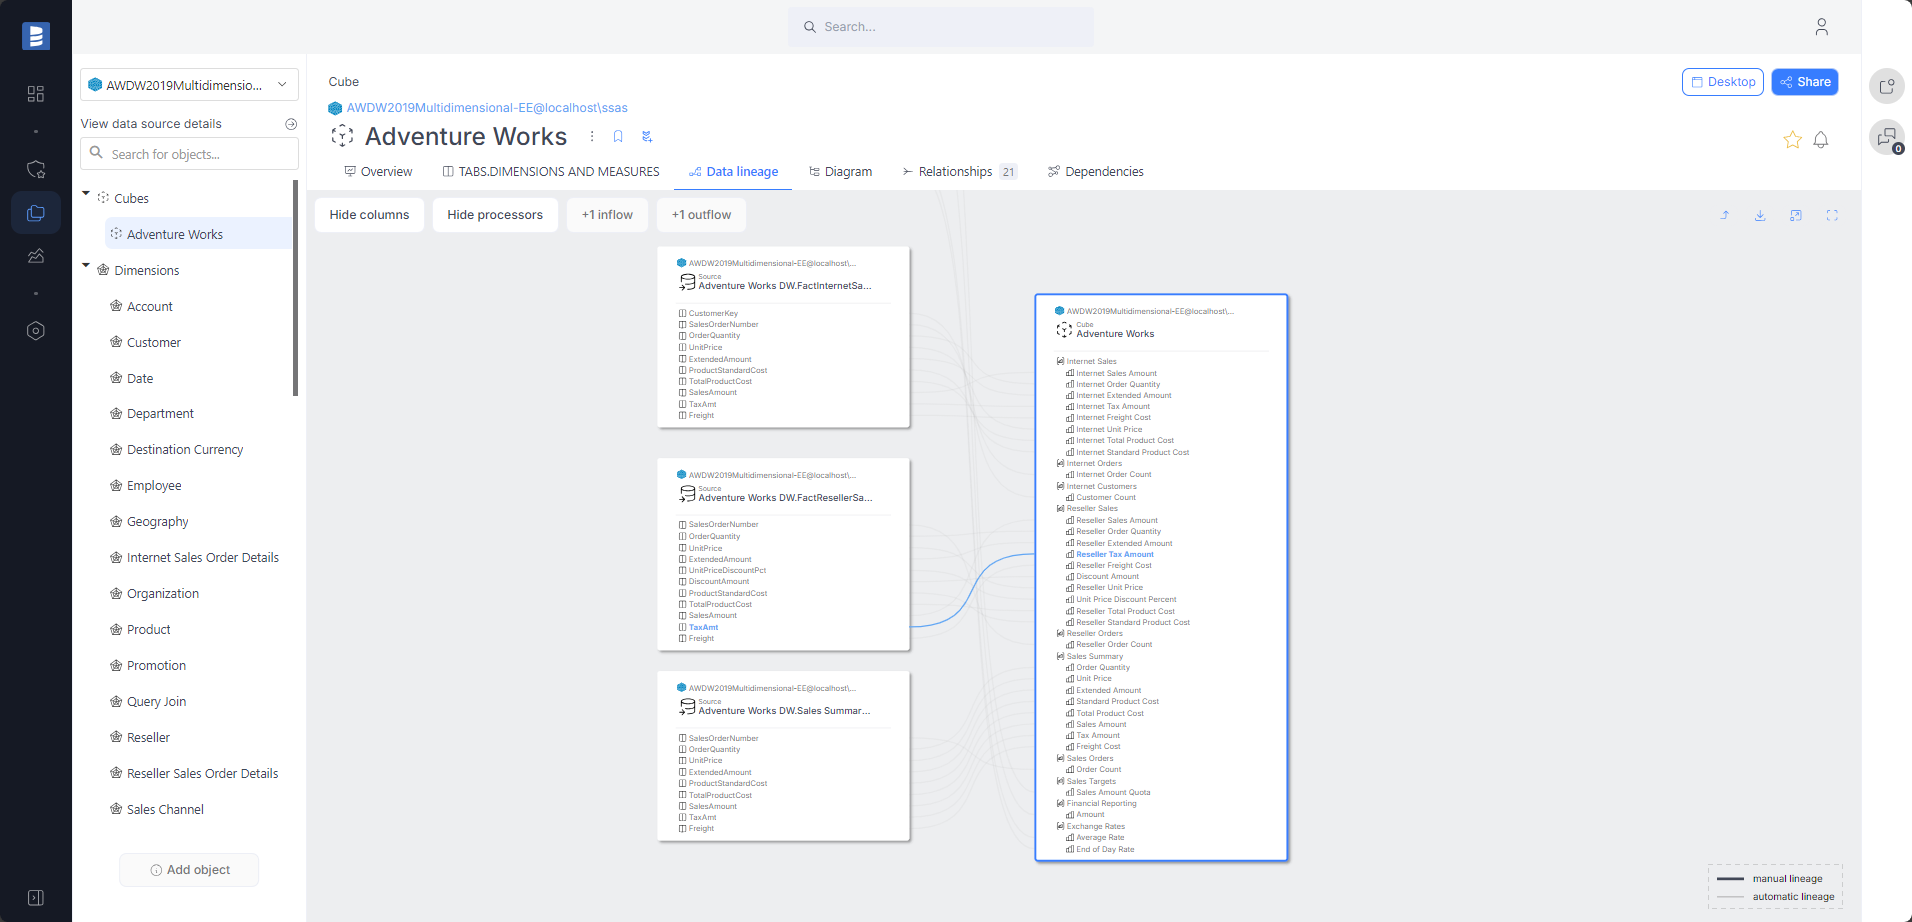Screen dimensions: 1912x922
Task: Open the Dataedo logo home
Action: 36,36
